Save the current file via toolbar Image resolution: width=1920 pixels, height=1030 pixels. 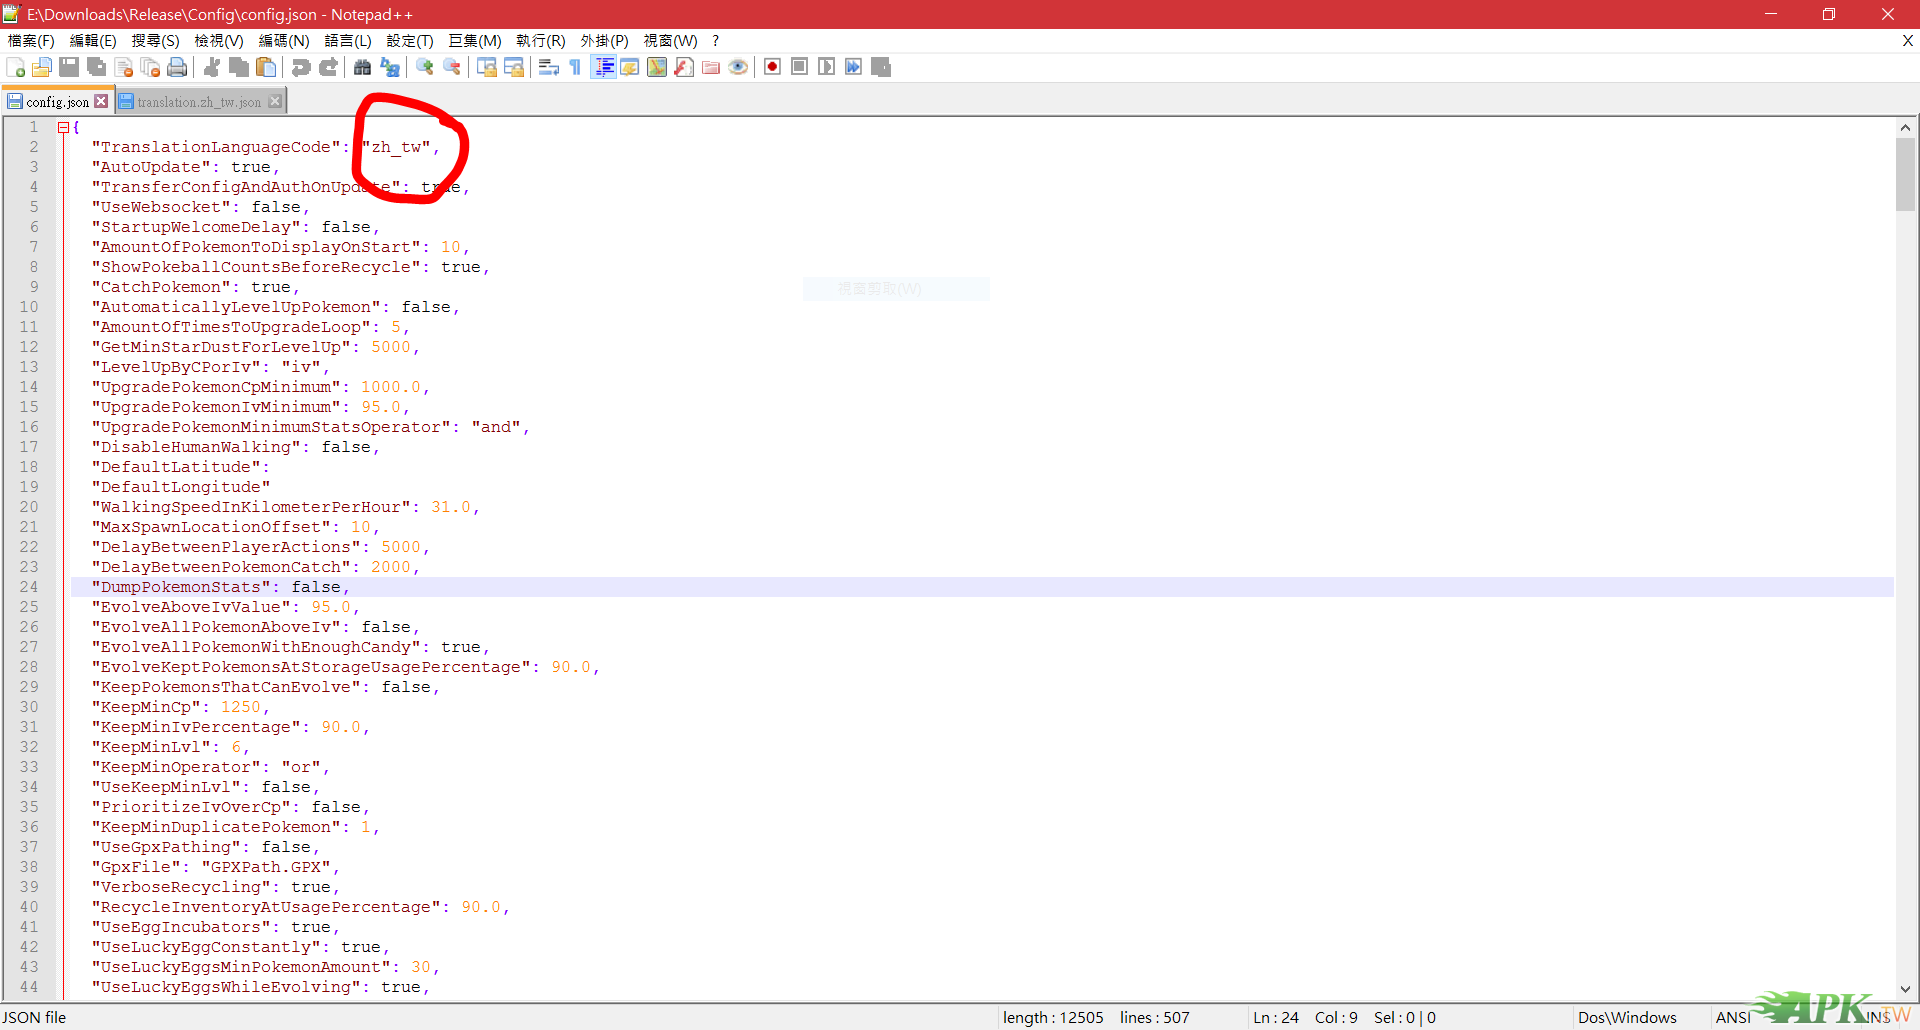pyautogui.click(x=69, y=67)
